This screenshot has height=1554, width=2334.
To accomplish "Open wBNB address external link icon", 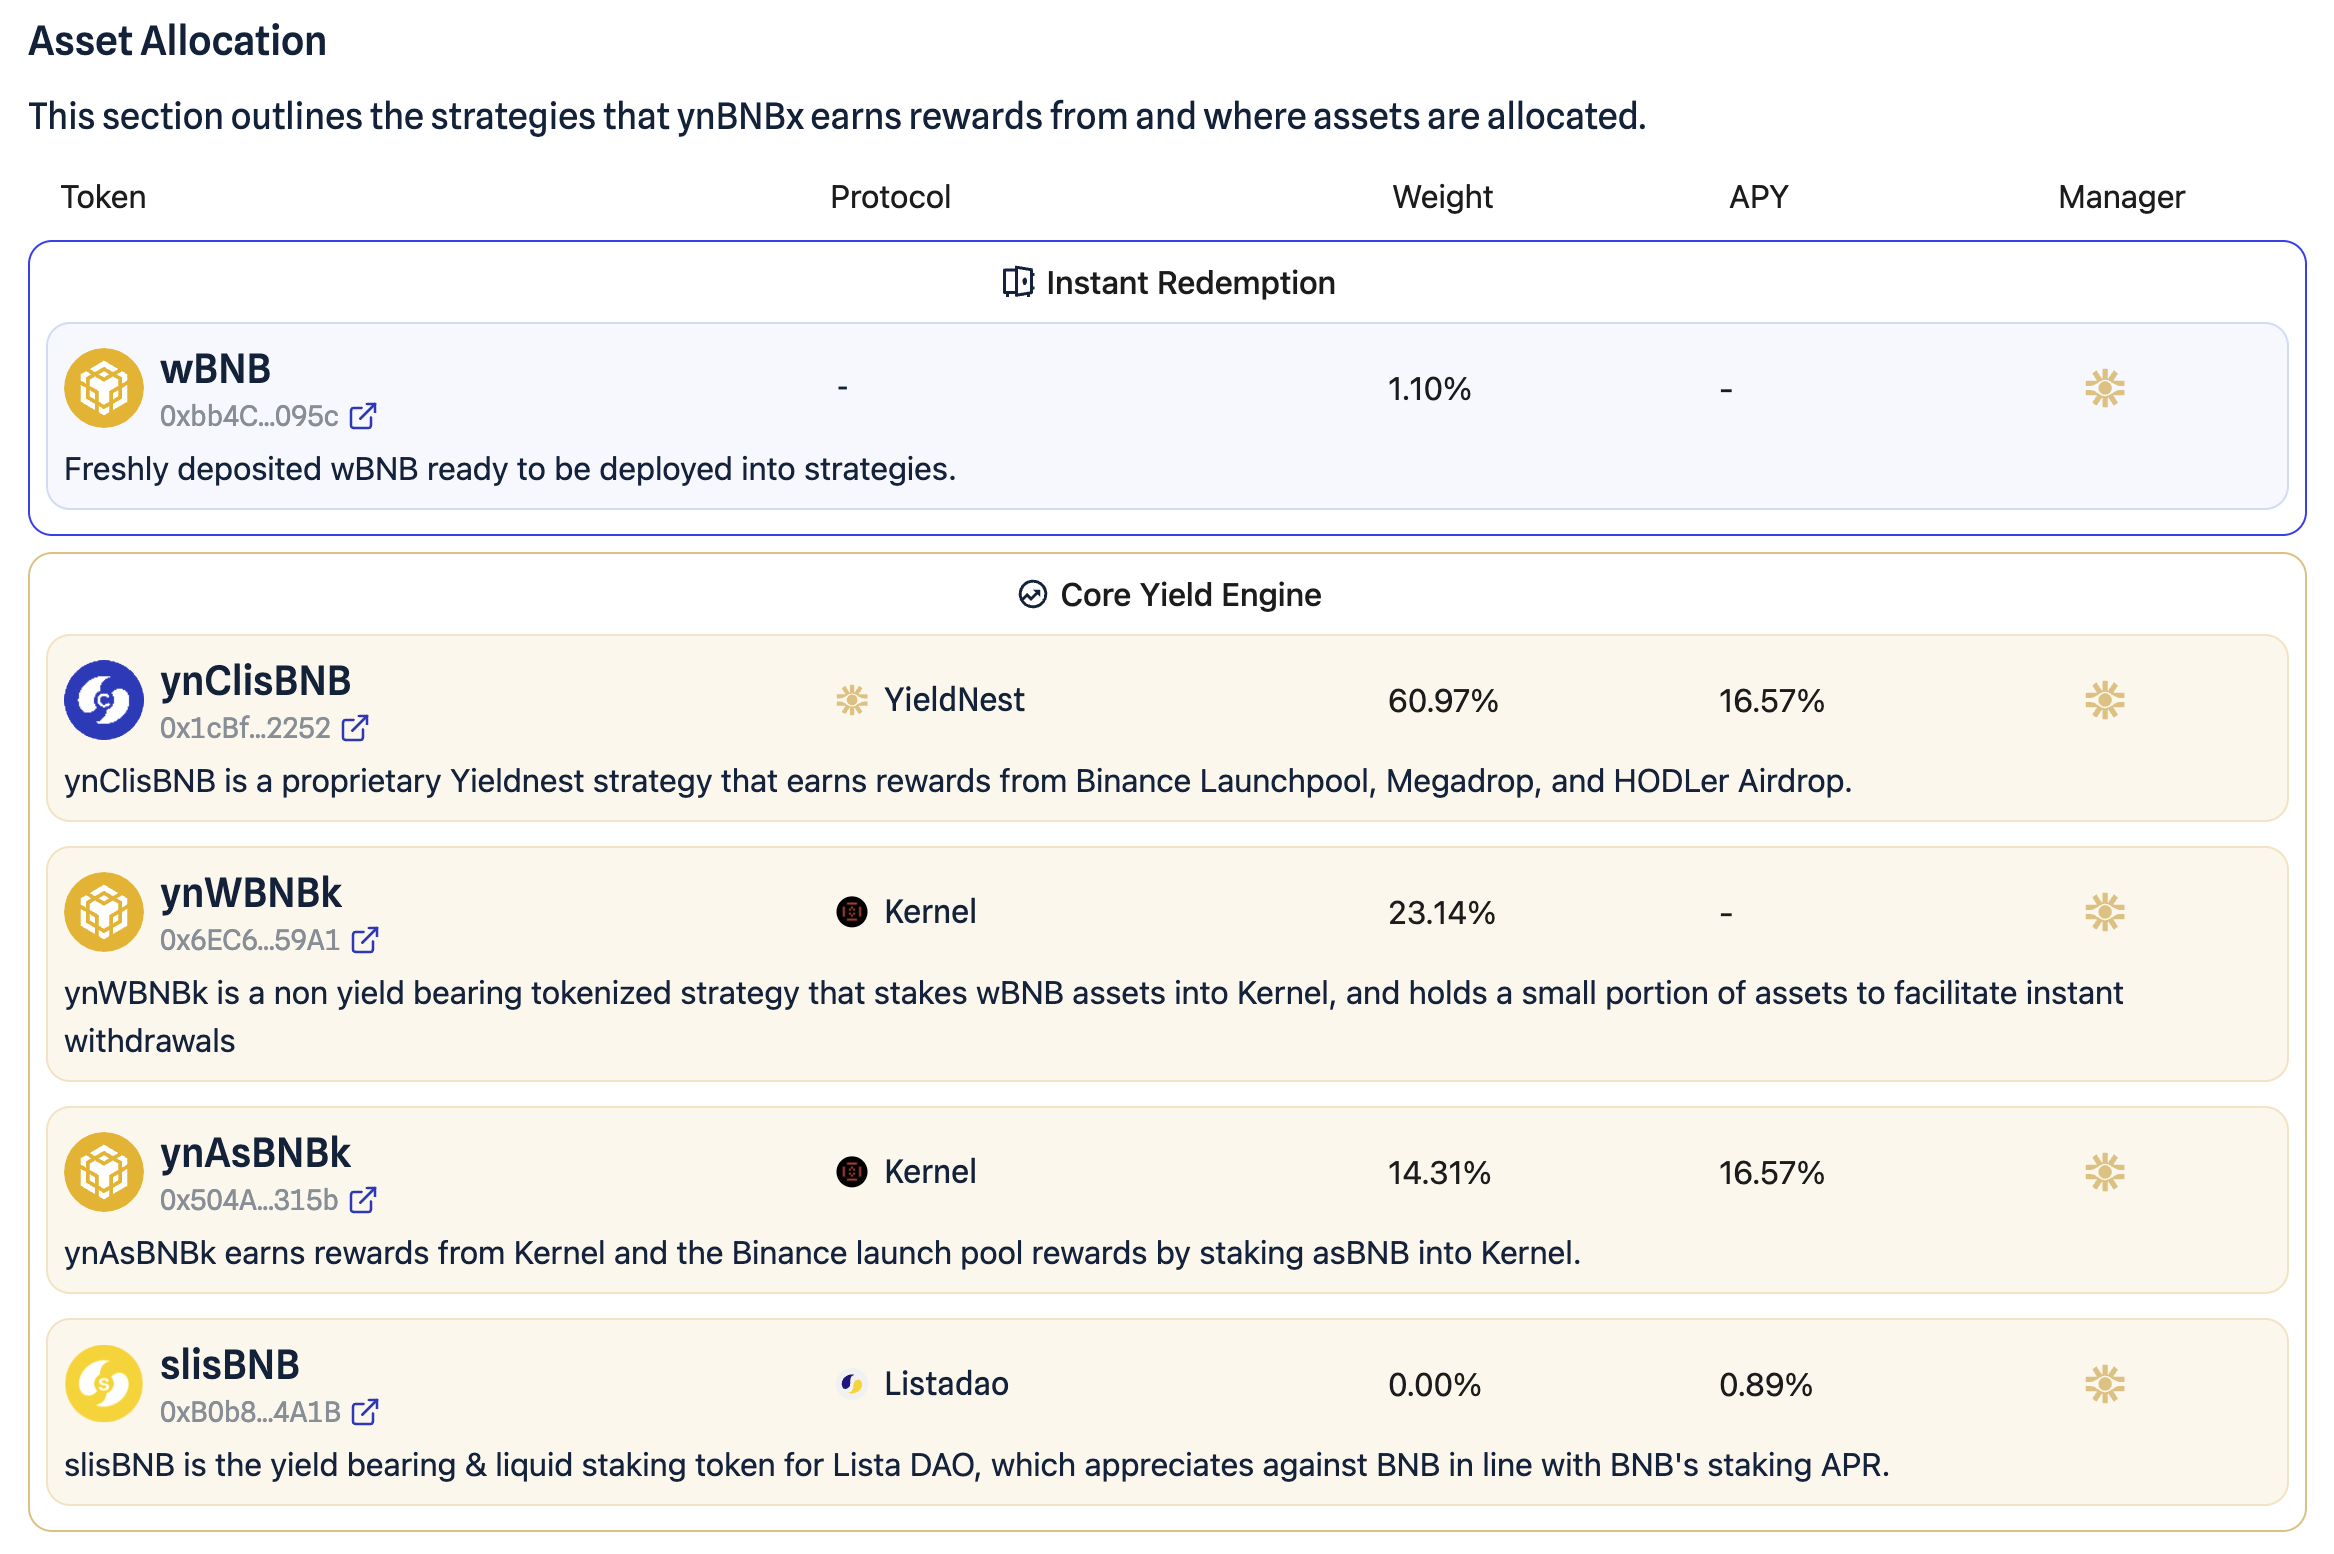I will [363, 416].
